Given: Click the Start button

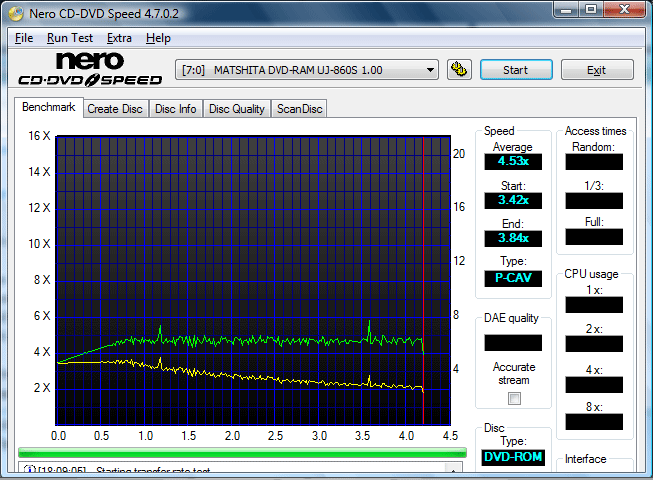Looking at the screenshot, I should pyautogui.click(x=516, y=70).
